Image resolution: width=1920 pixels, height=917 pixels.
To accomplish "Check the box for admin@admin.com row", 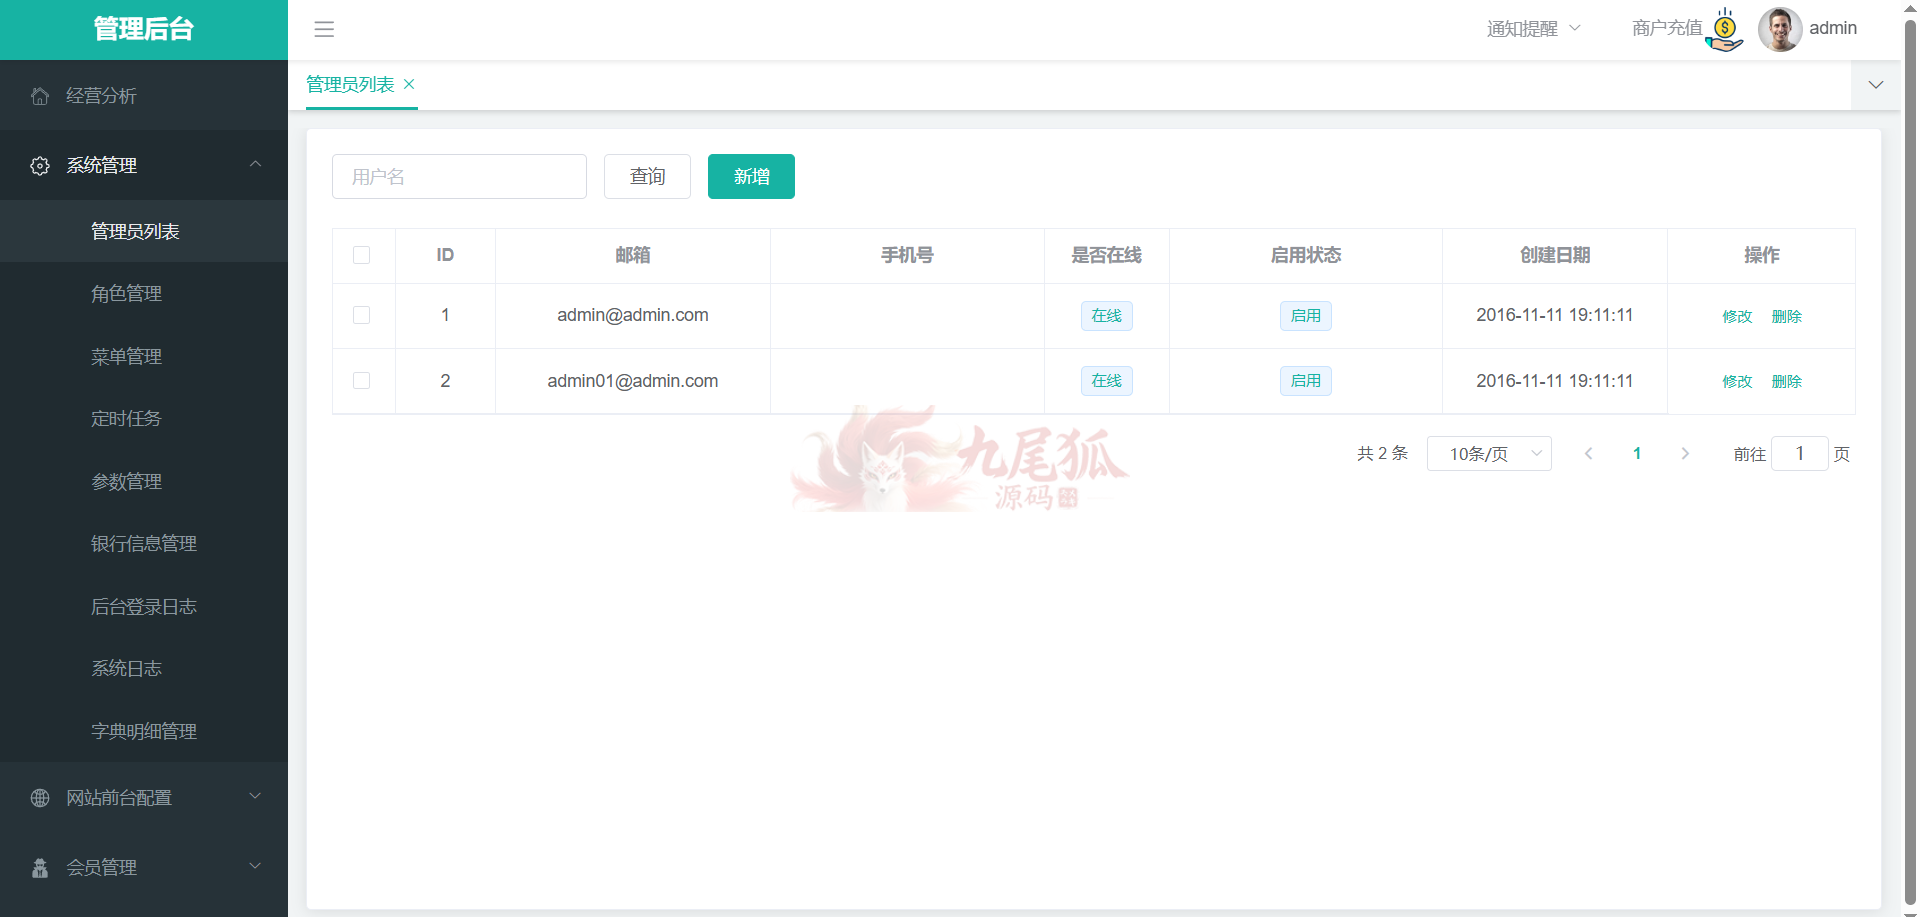I will coord(362,316).
